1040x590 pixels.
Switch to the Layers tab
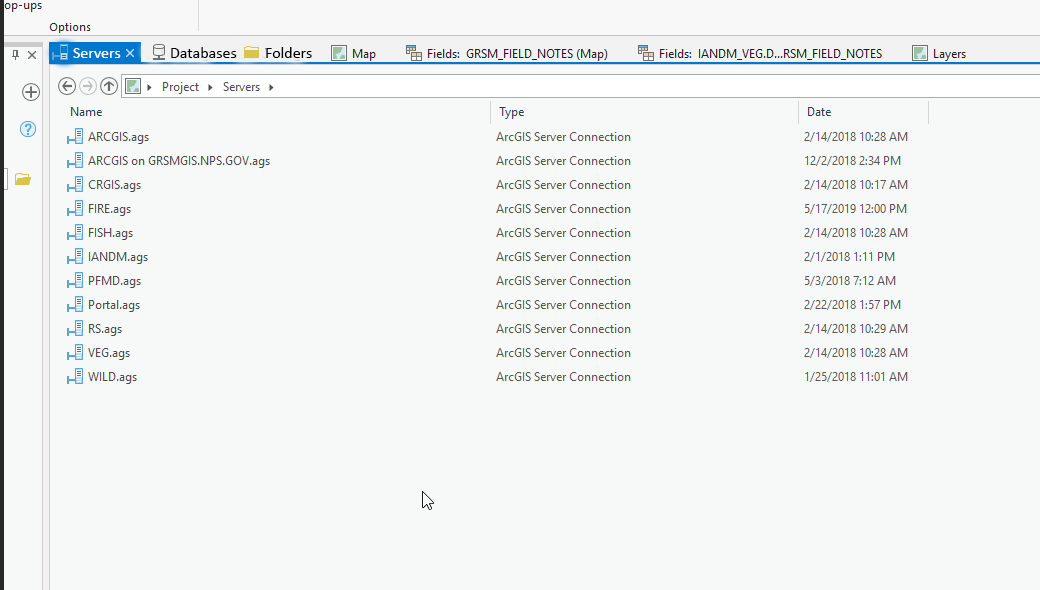tap(939, 54)
